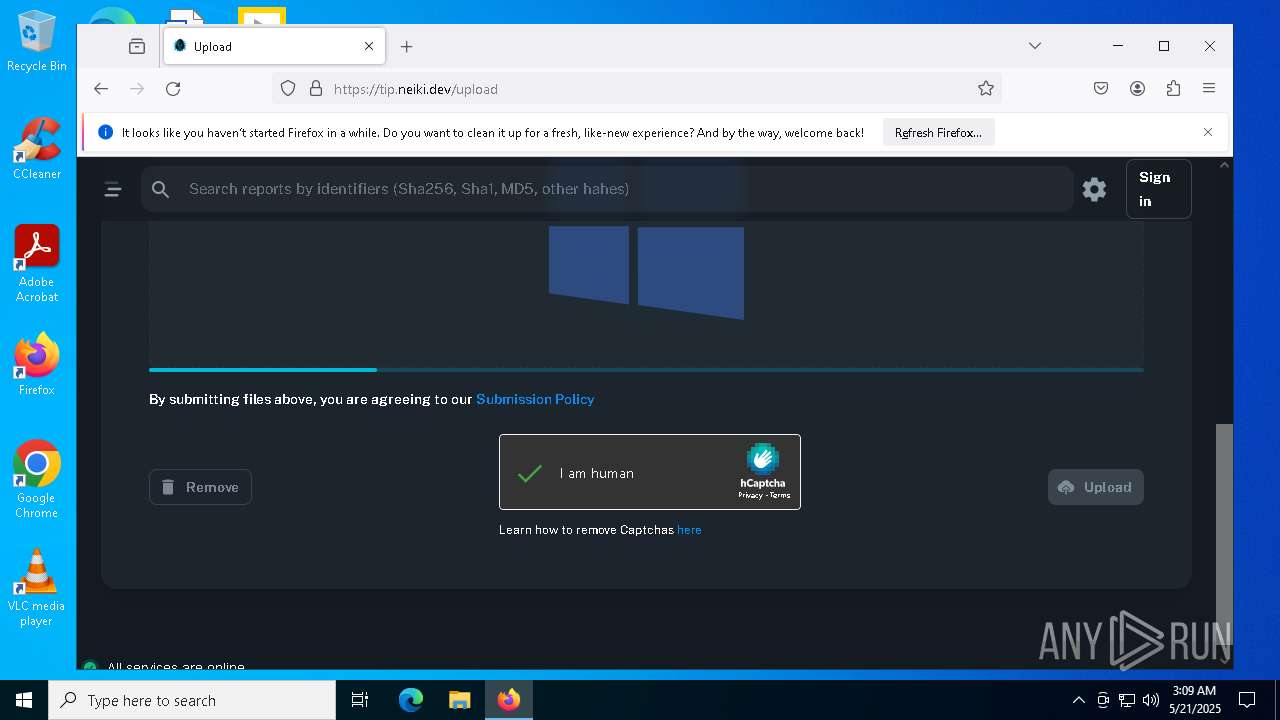Click the Sign in button
1280x720 pixels.
1158,189
